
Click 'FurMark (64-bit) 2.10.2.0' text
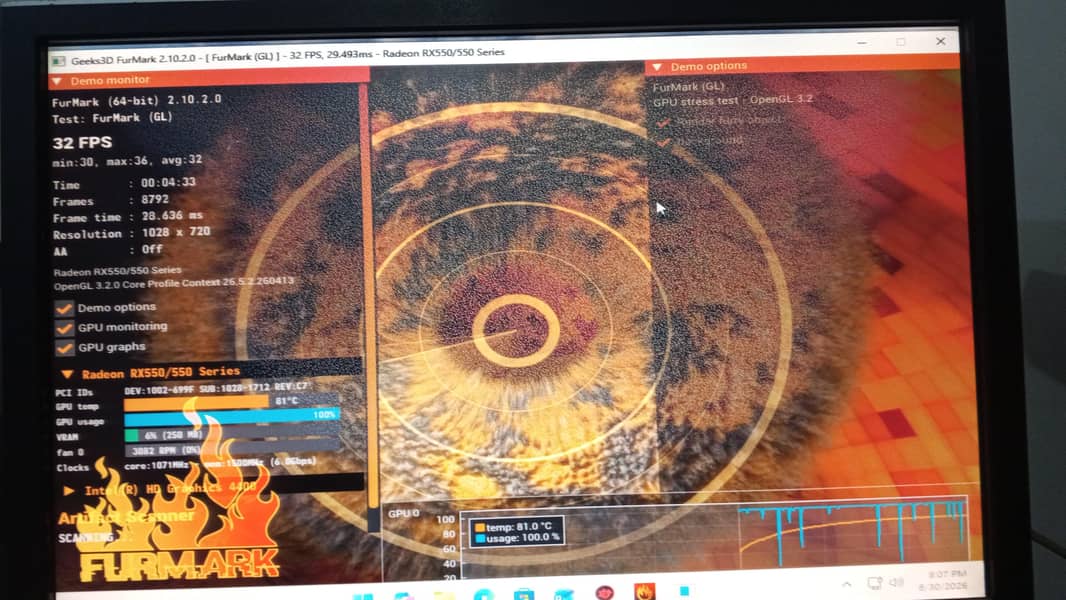click(x=137, y=101)
